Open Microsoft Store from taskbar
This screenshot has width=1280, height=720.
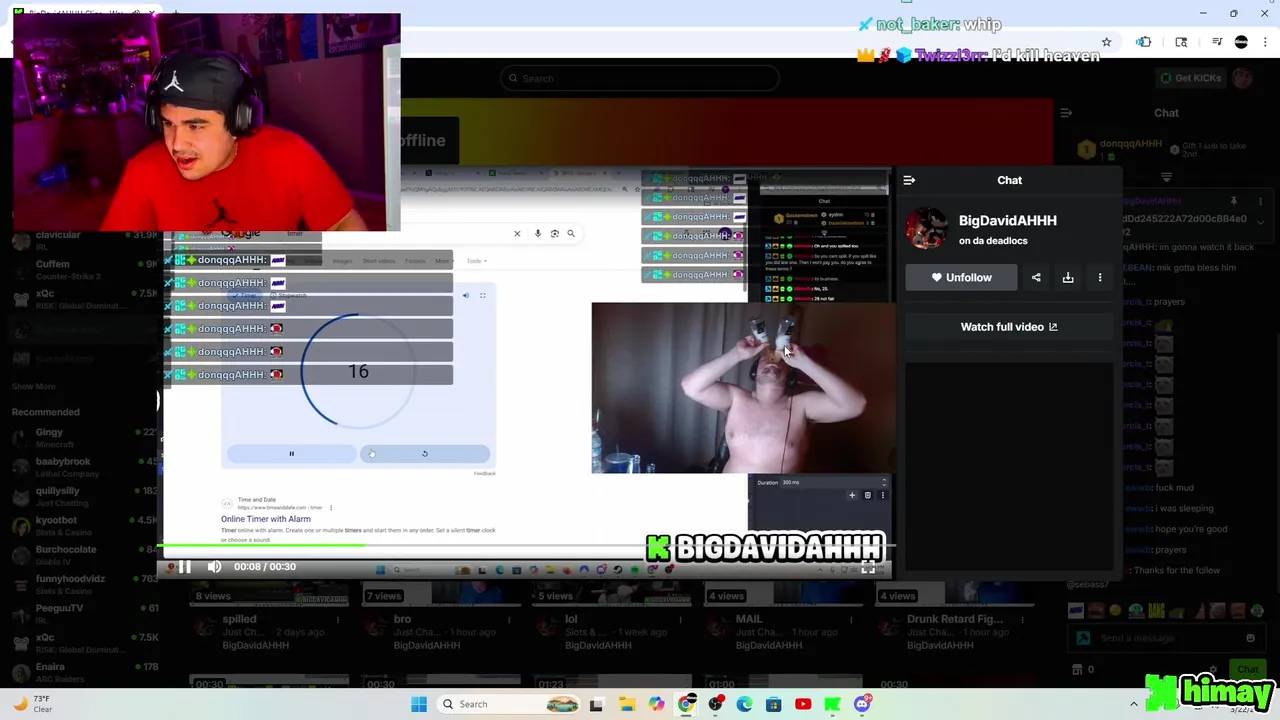pos(774,704)
